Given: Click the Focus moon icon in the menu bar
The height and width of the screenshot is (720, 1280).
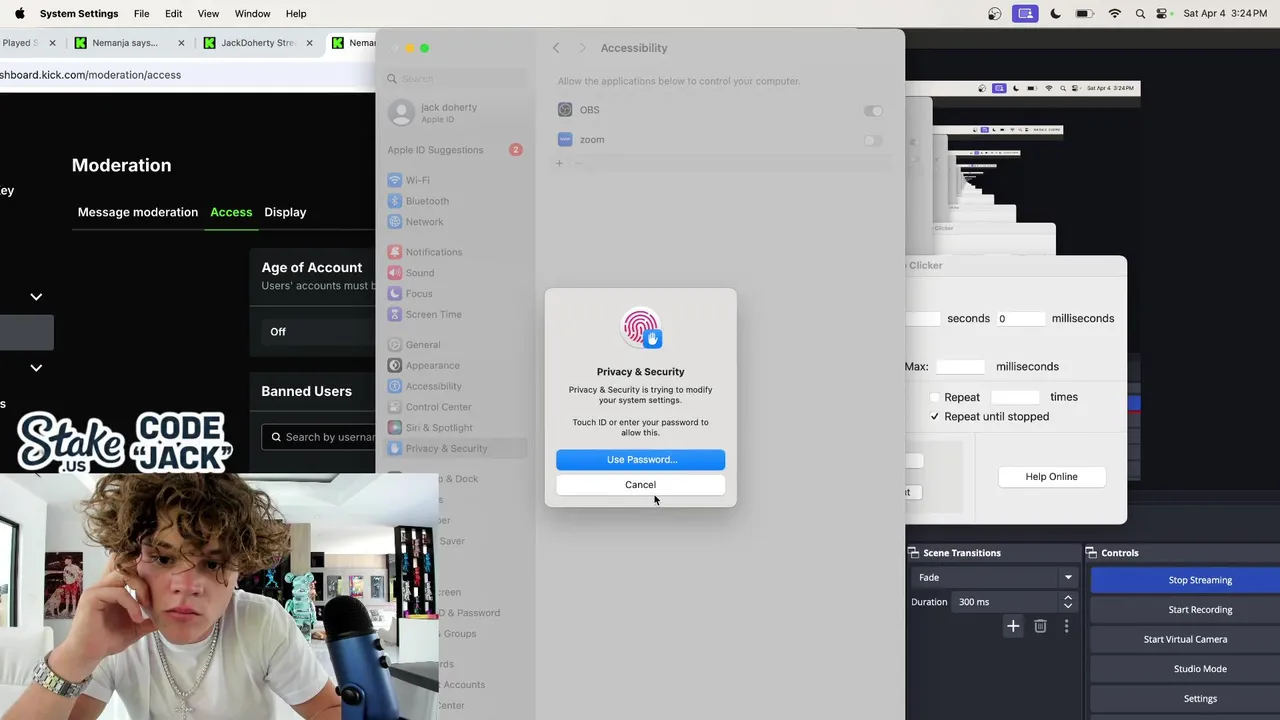Looking at the screenshot, I should pos(1055,14).
